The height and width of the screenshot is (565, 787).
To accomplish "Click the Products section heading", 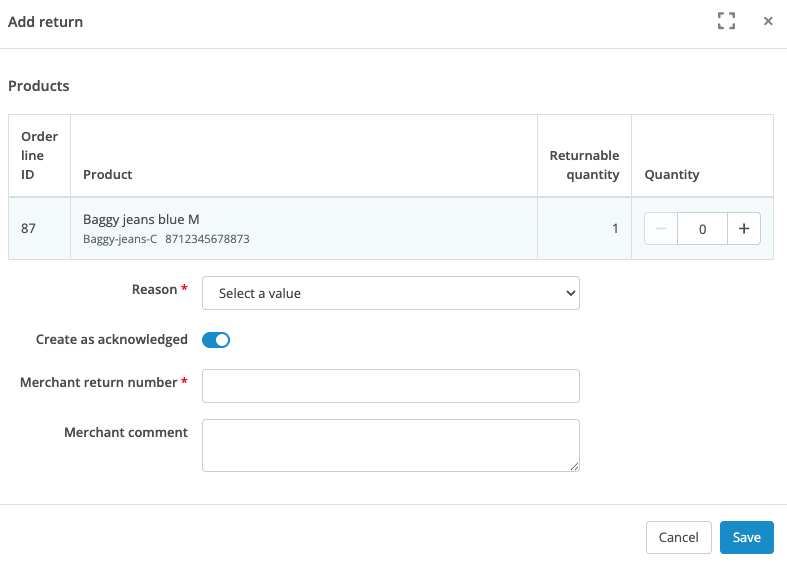I will click(39, 86).
